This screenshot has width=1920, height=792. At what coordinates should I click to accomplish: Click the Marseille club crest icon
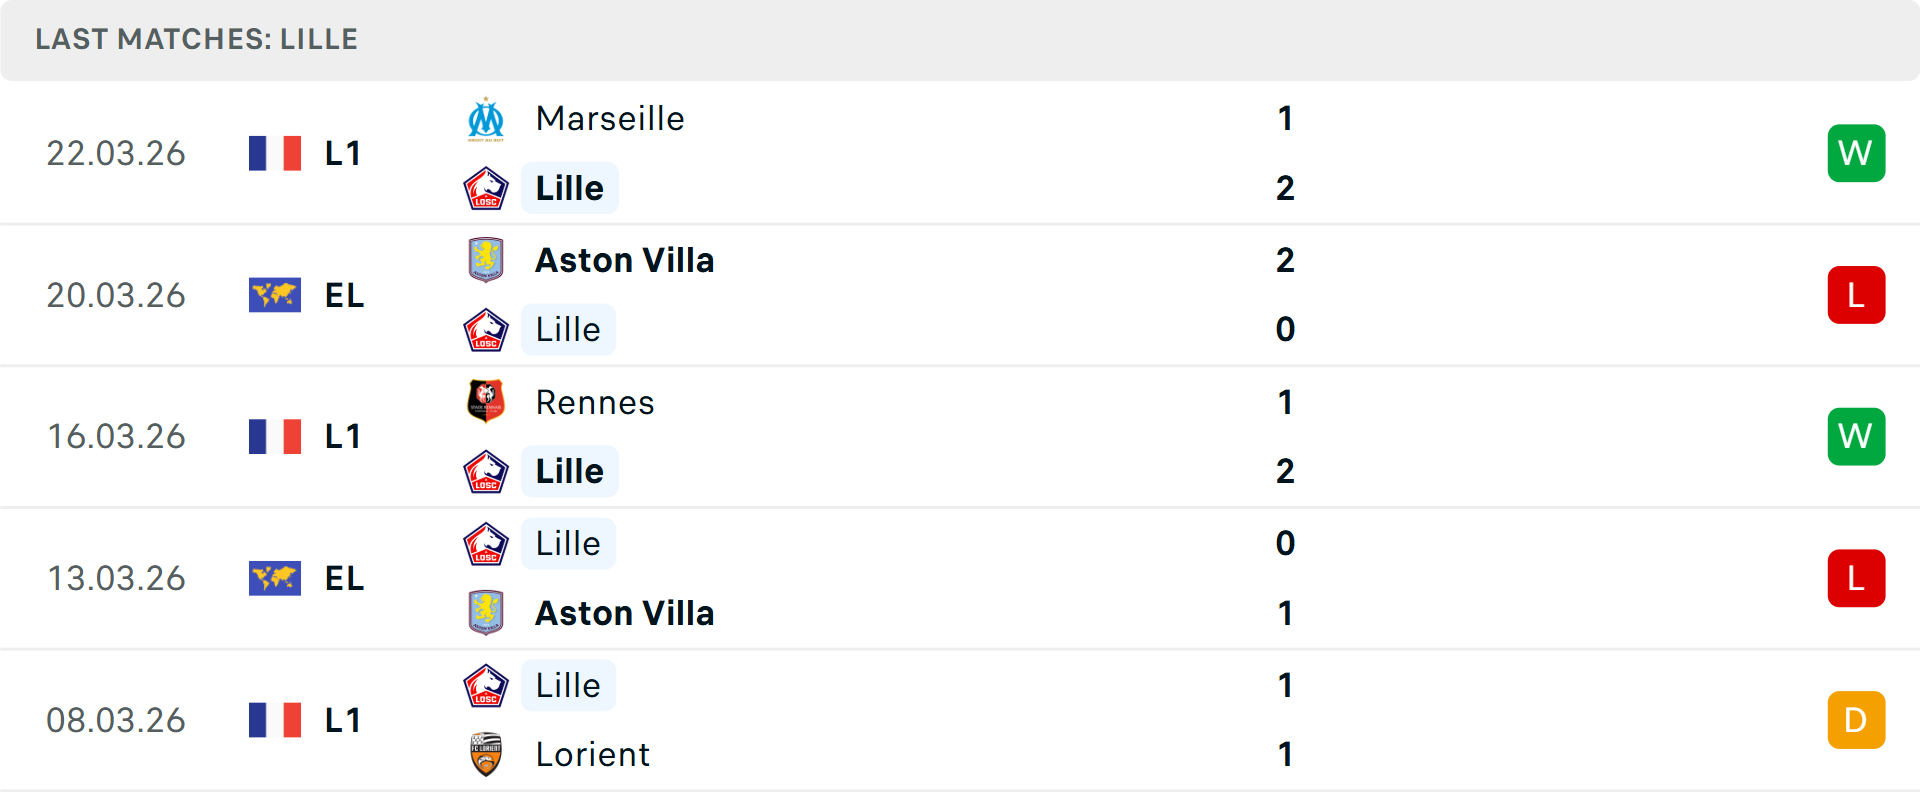tap(486, 119)
